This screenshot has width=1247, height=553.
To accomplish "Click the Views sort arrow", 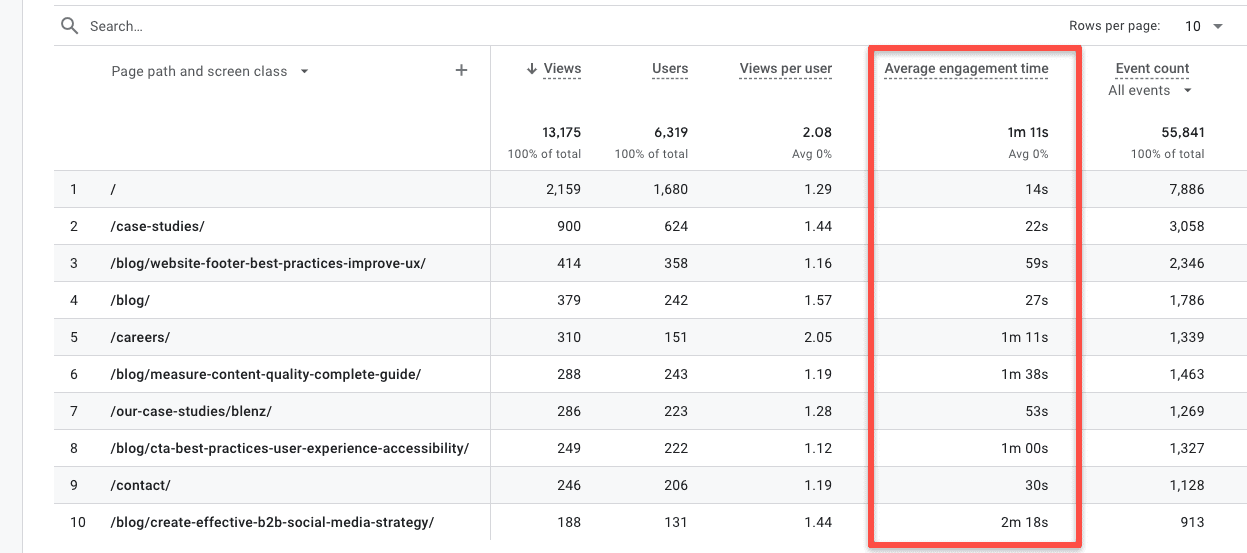I will click(531, 69).
